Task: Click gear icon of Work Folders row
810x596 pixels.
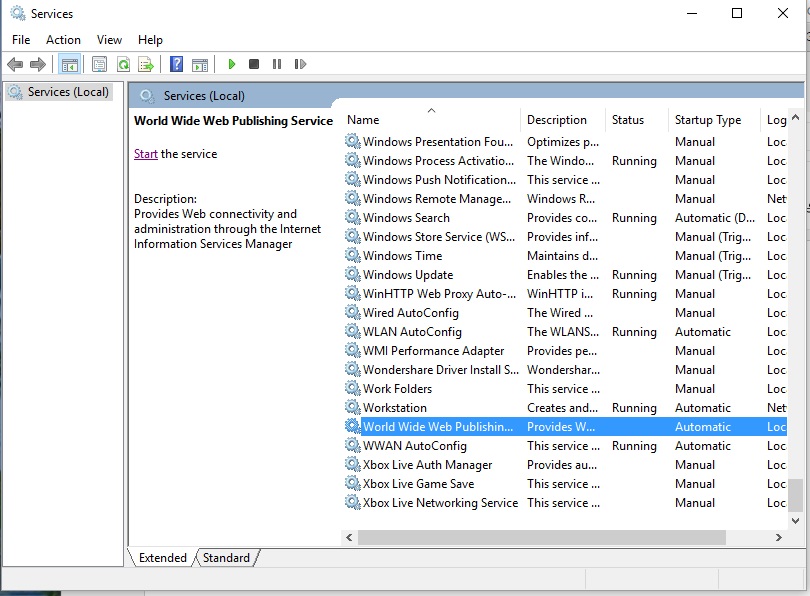Action: pos(352,388)
